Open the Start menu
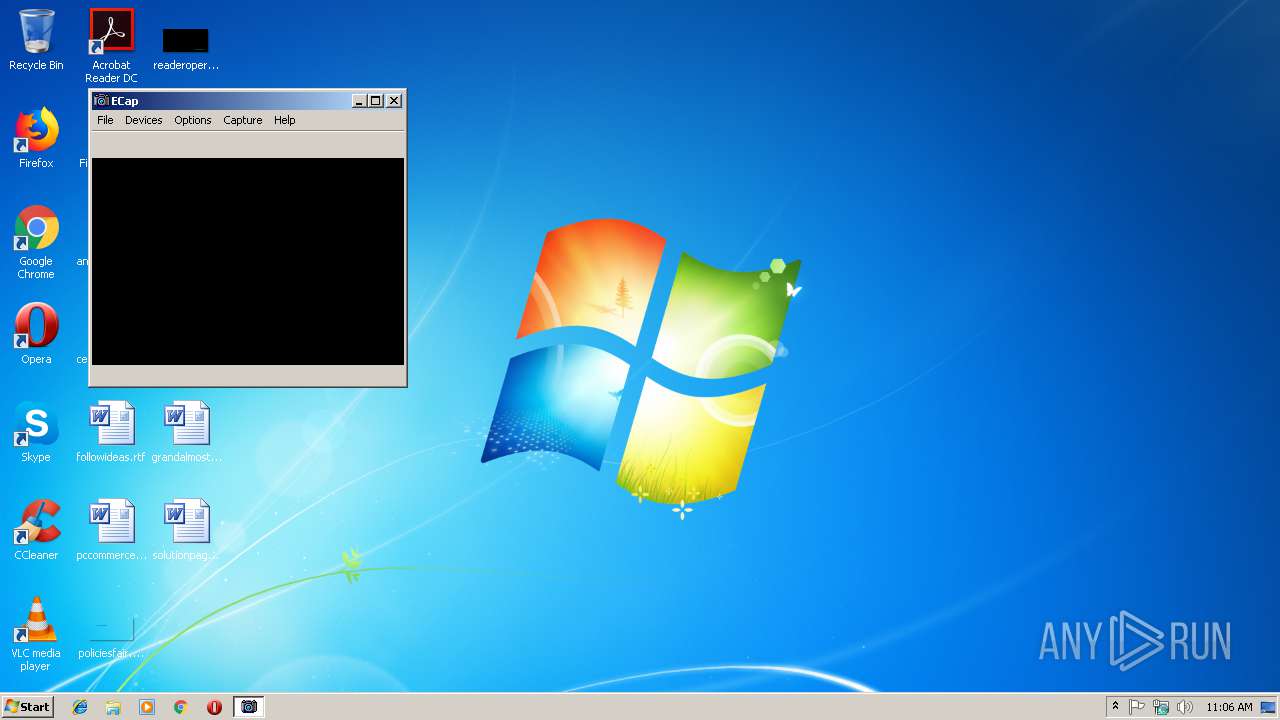This screenshot has width=1280, height=720. [27, 706]
